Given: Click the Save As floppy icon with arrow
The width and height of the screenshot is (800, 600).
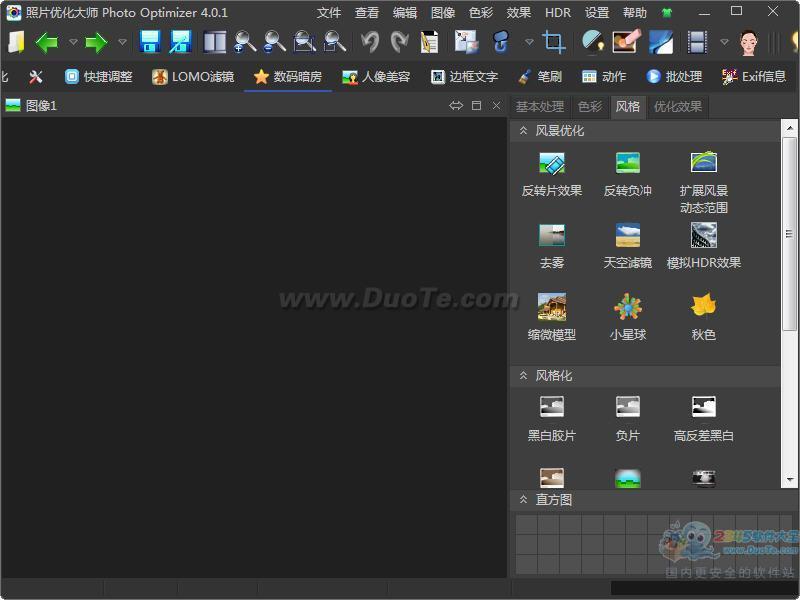Looking at the screenshot, I should tap(180, 42).
